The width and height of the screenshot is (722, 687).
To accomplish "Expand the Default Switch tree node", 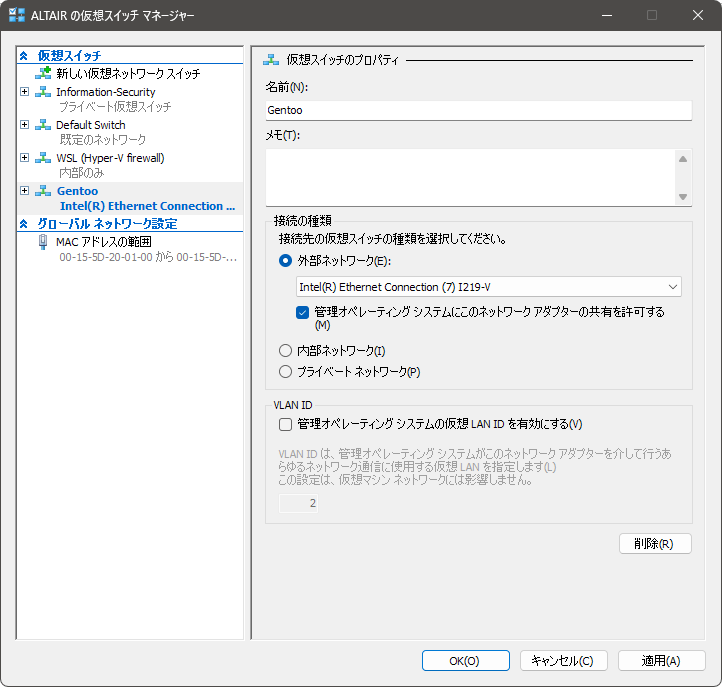I will 24,125.
